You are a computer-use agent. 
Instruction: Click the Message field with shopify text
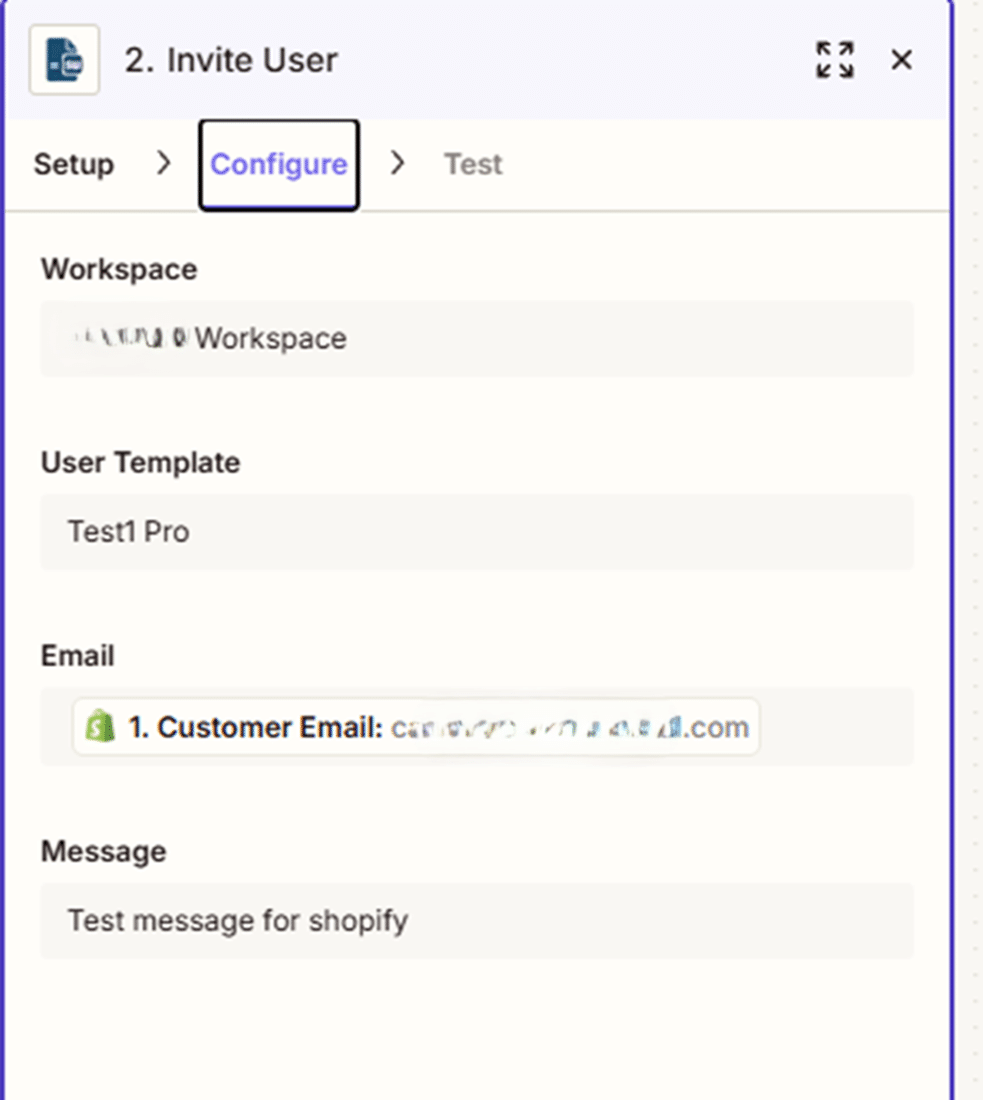coord(476,920)
